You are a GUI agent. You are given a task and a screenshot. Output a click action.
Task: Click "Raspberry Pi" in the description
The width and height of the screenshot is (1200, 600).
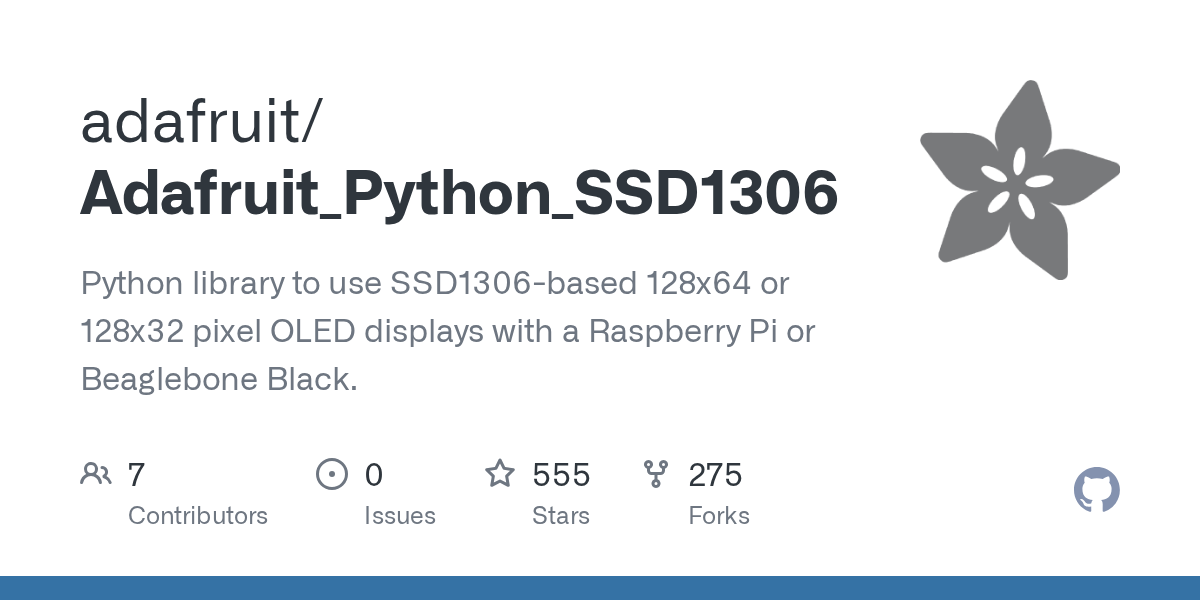point(685,332)
